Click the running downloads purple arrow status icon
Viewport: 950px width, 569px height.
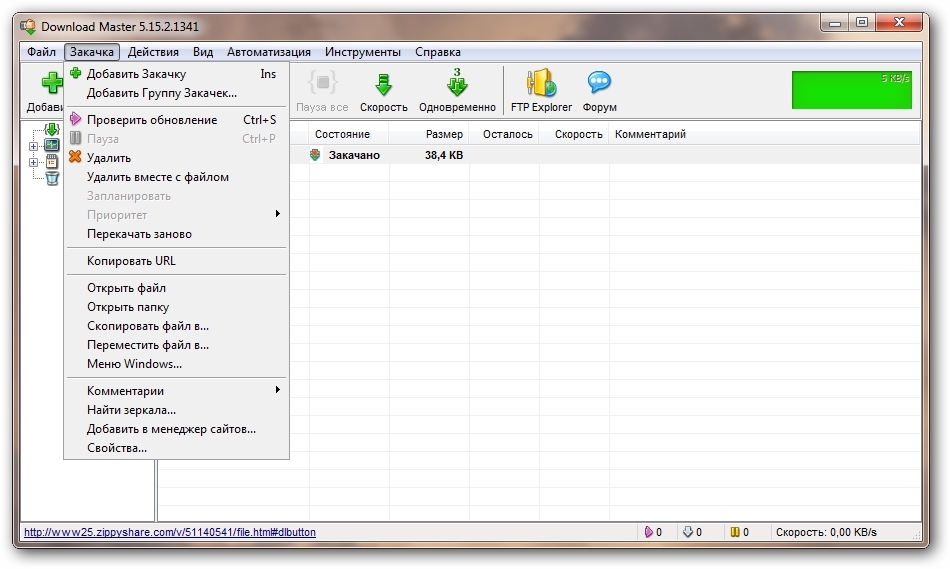click(x=649, y=533)
